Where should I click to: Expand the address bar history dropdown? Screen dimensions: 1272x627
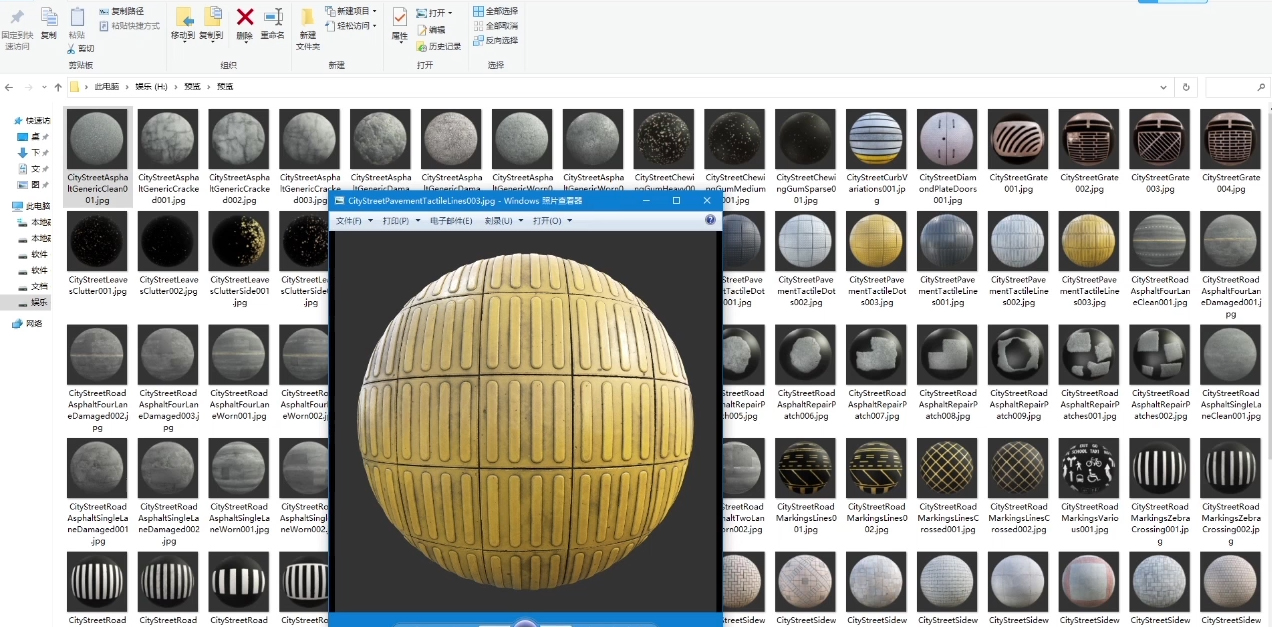tap(1163, 87)
